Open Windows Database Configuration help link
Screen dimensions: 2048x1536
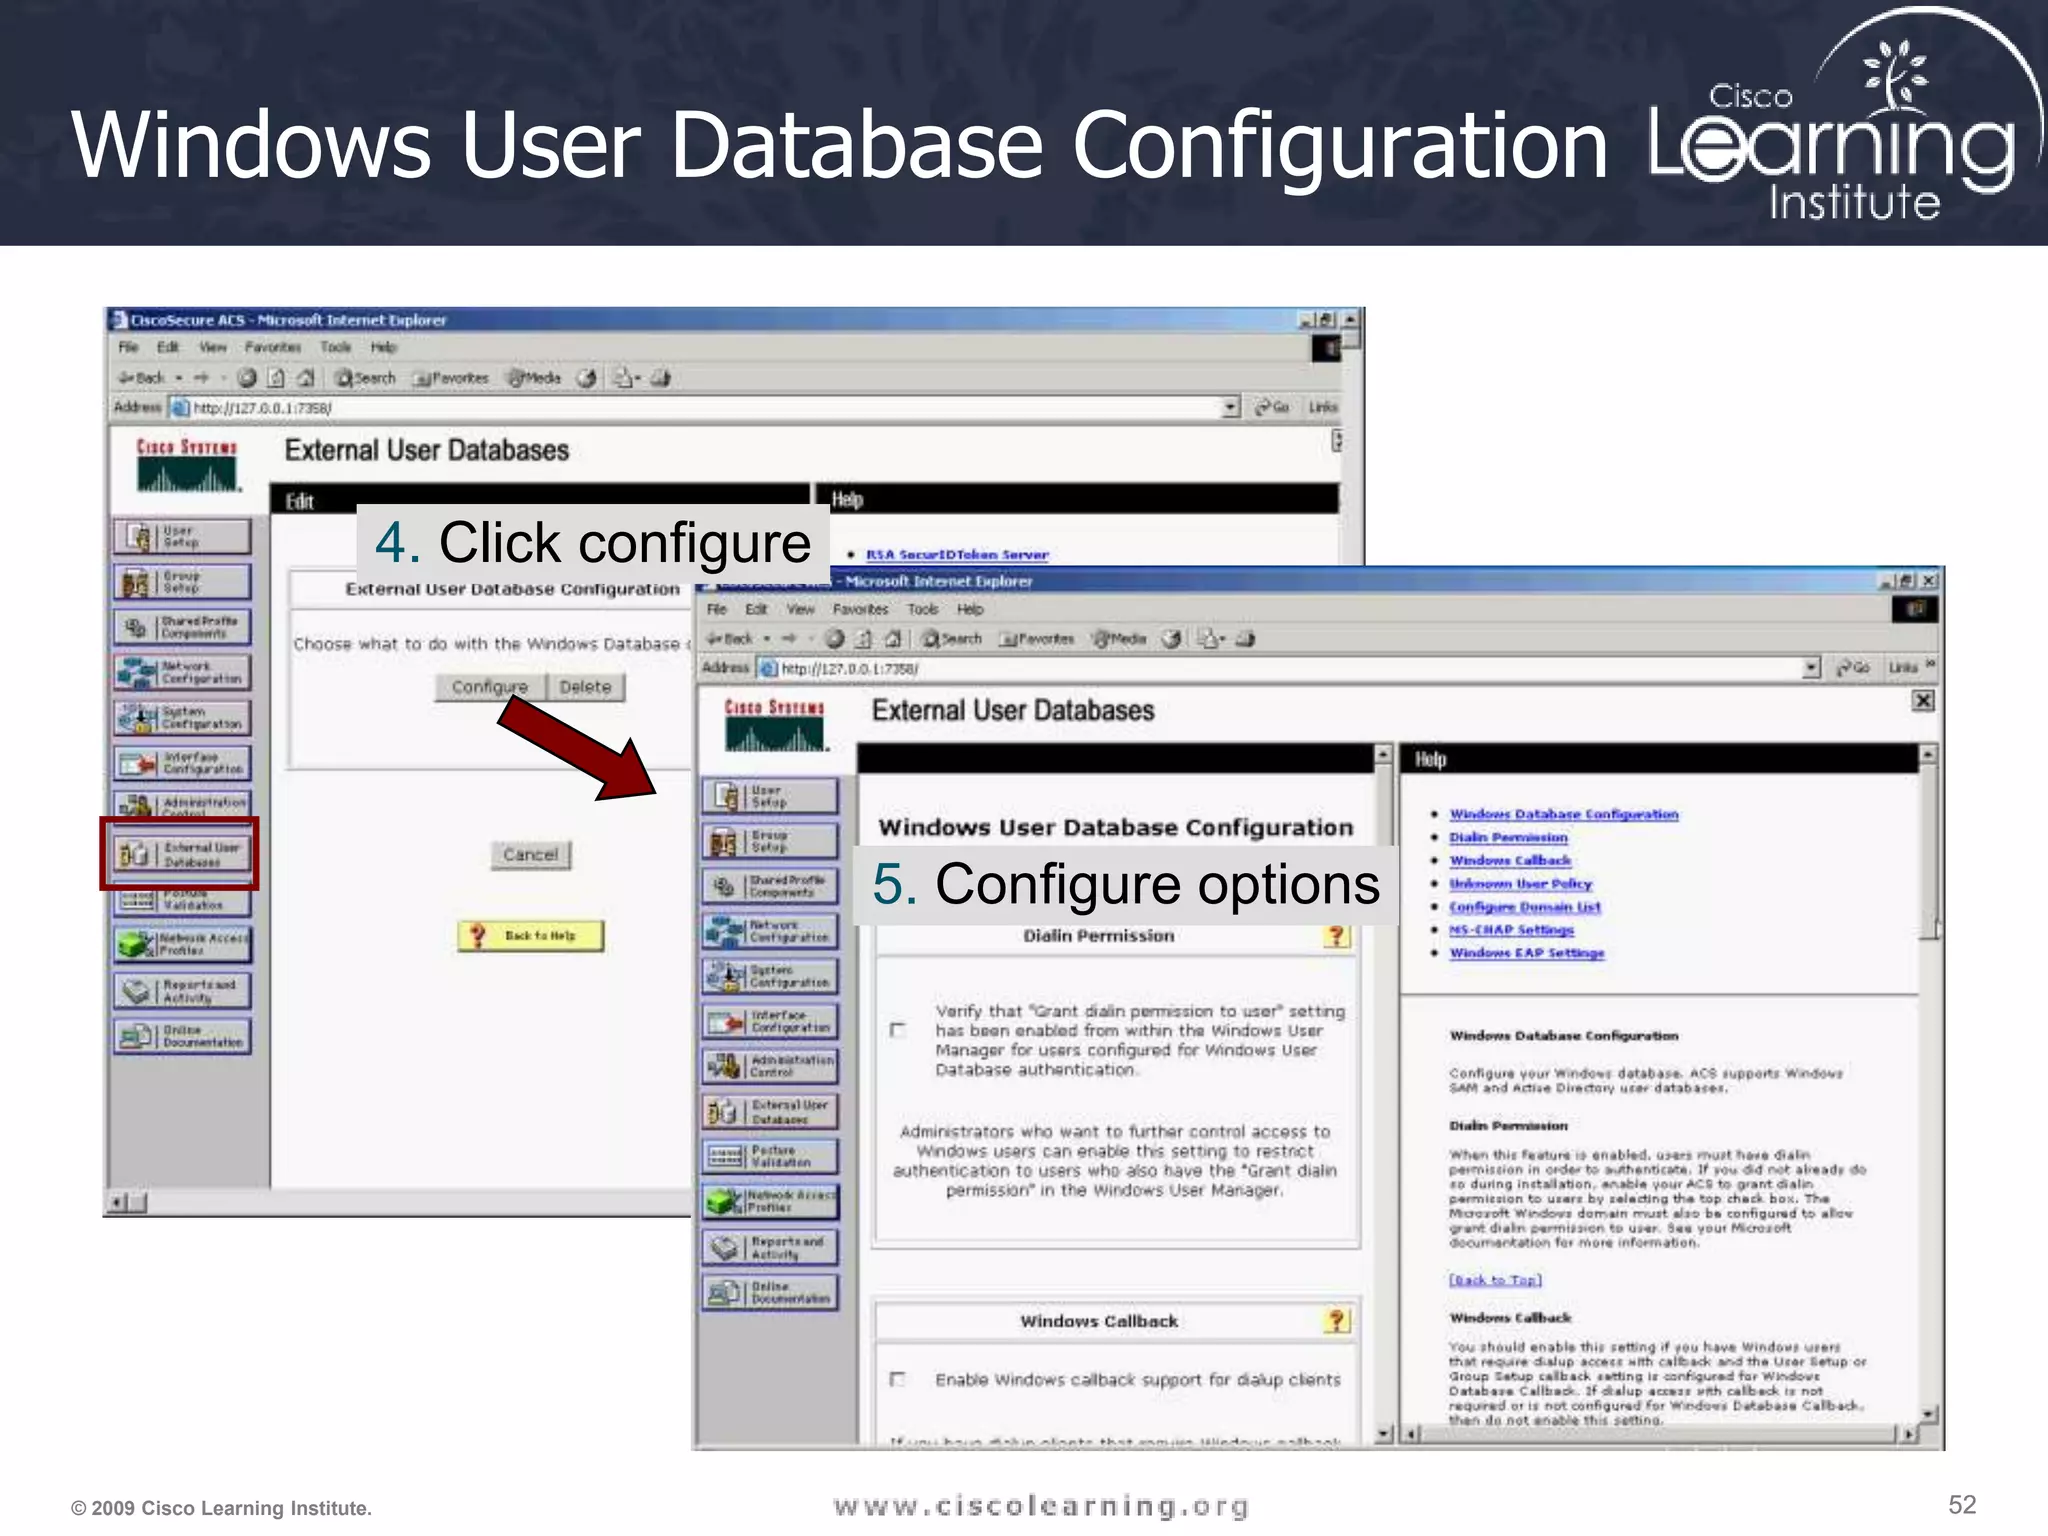point(1564,814)
